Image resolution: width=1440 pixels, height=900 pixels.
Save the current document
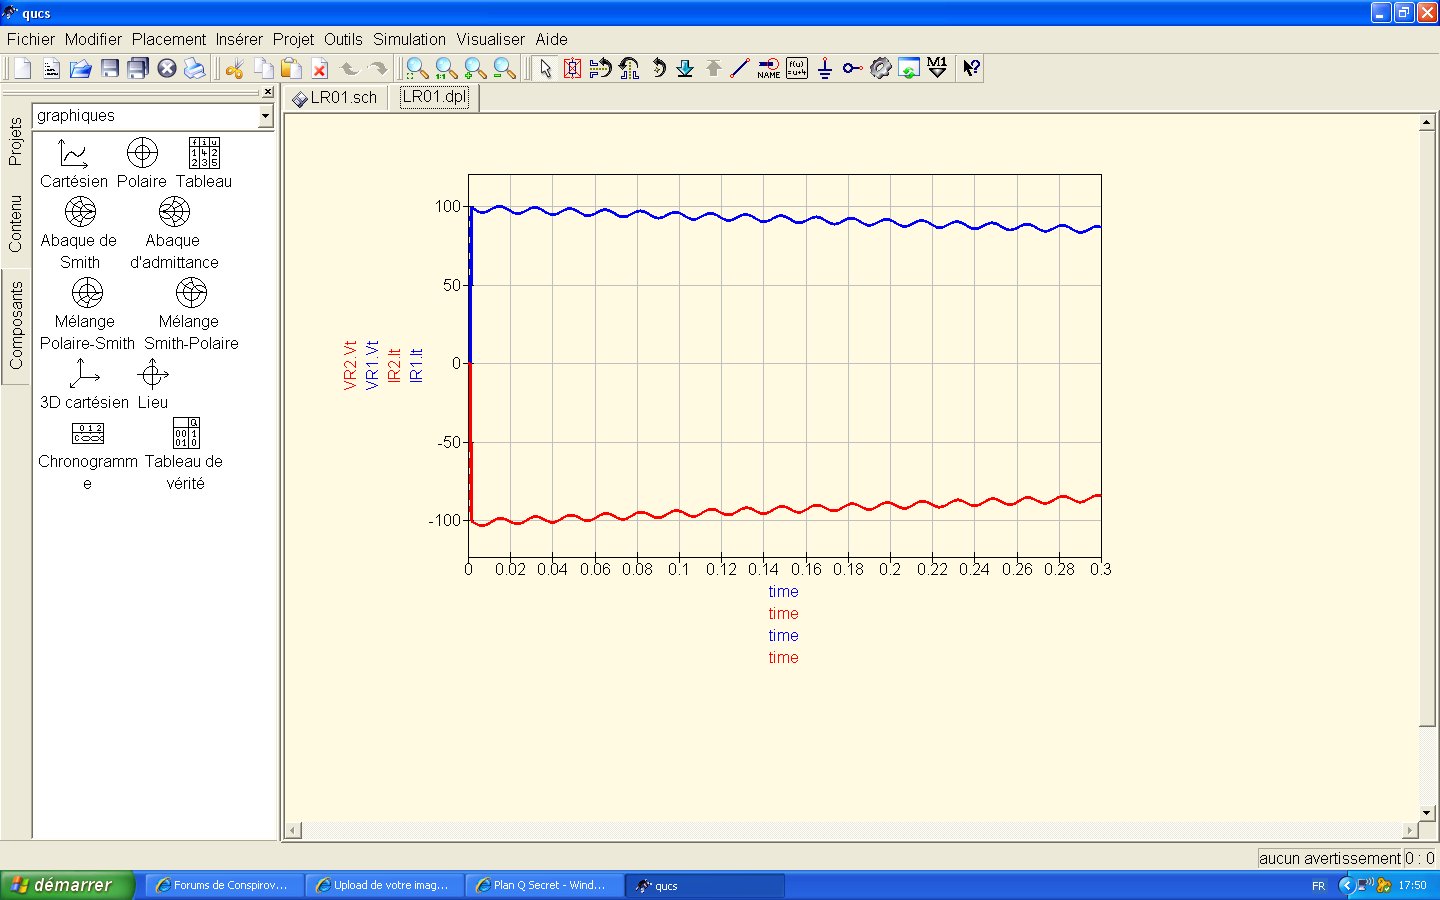110,68
